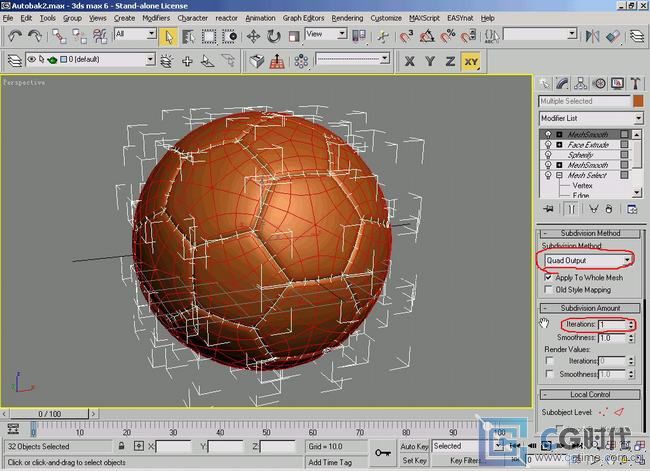This screenshot has height=471, width=650.
Task: Click the Redo arrow icon
Action: tap(35, 36)
